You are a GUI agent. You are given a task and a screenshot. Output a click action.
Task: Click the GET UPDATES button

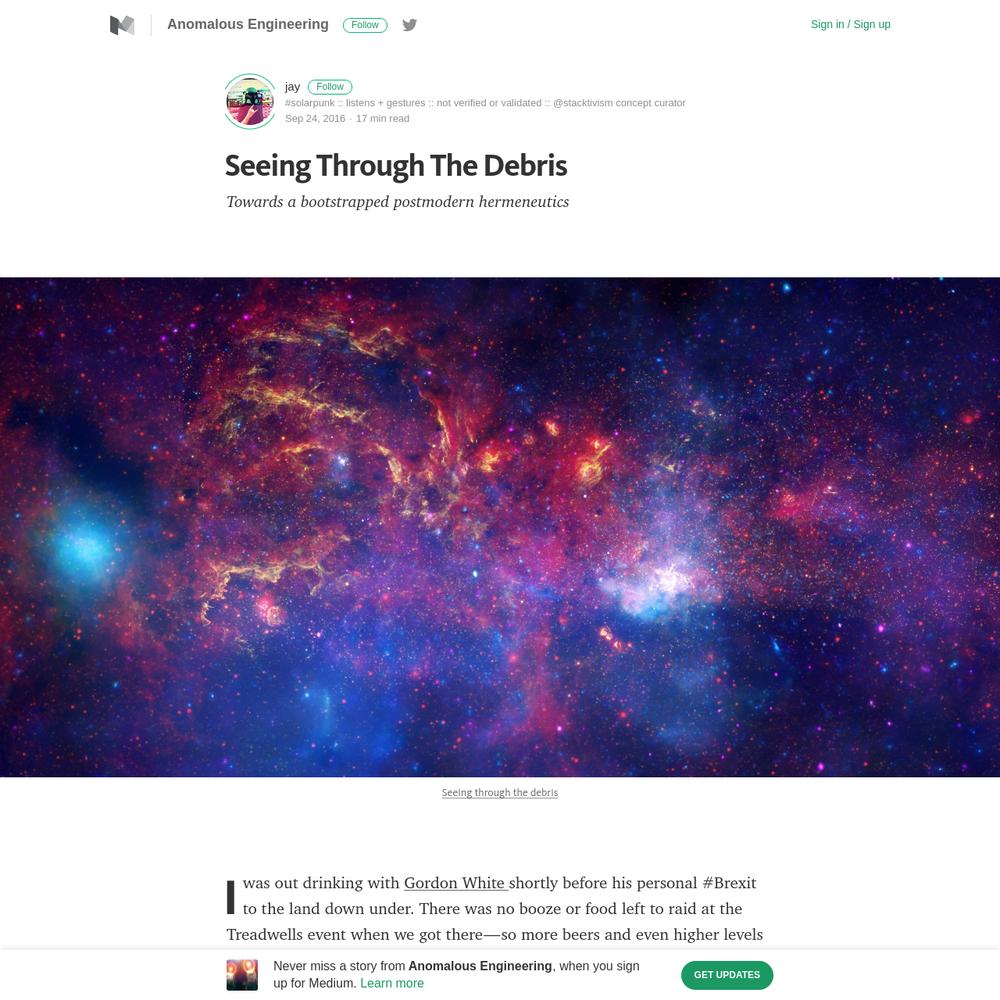point(727,974)
